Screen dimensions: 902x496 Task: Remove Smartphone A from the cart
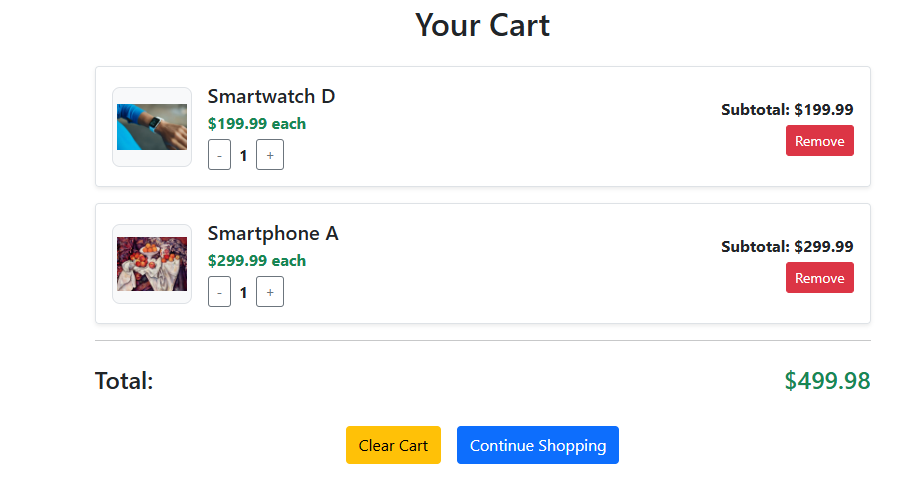tap(819, 278)
